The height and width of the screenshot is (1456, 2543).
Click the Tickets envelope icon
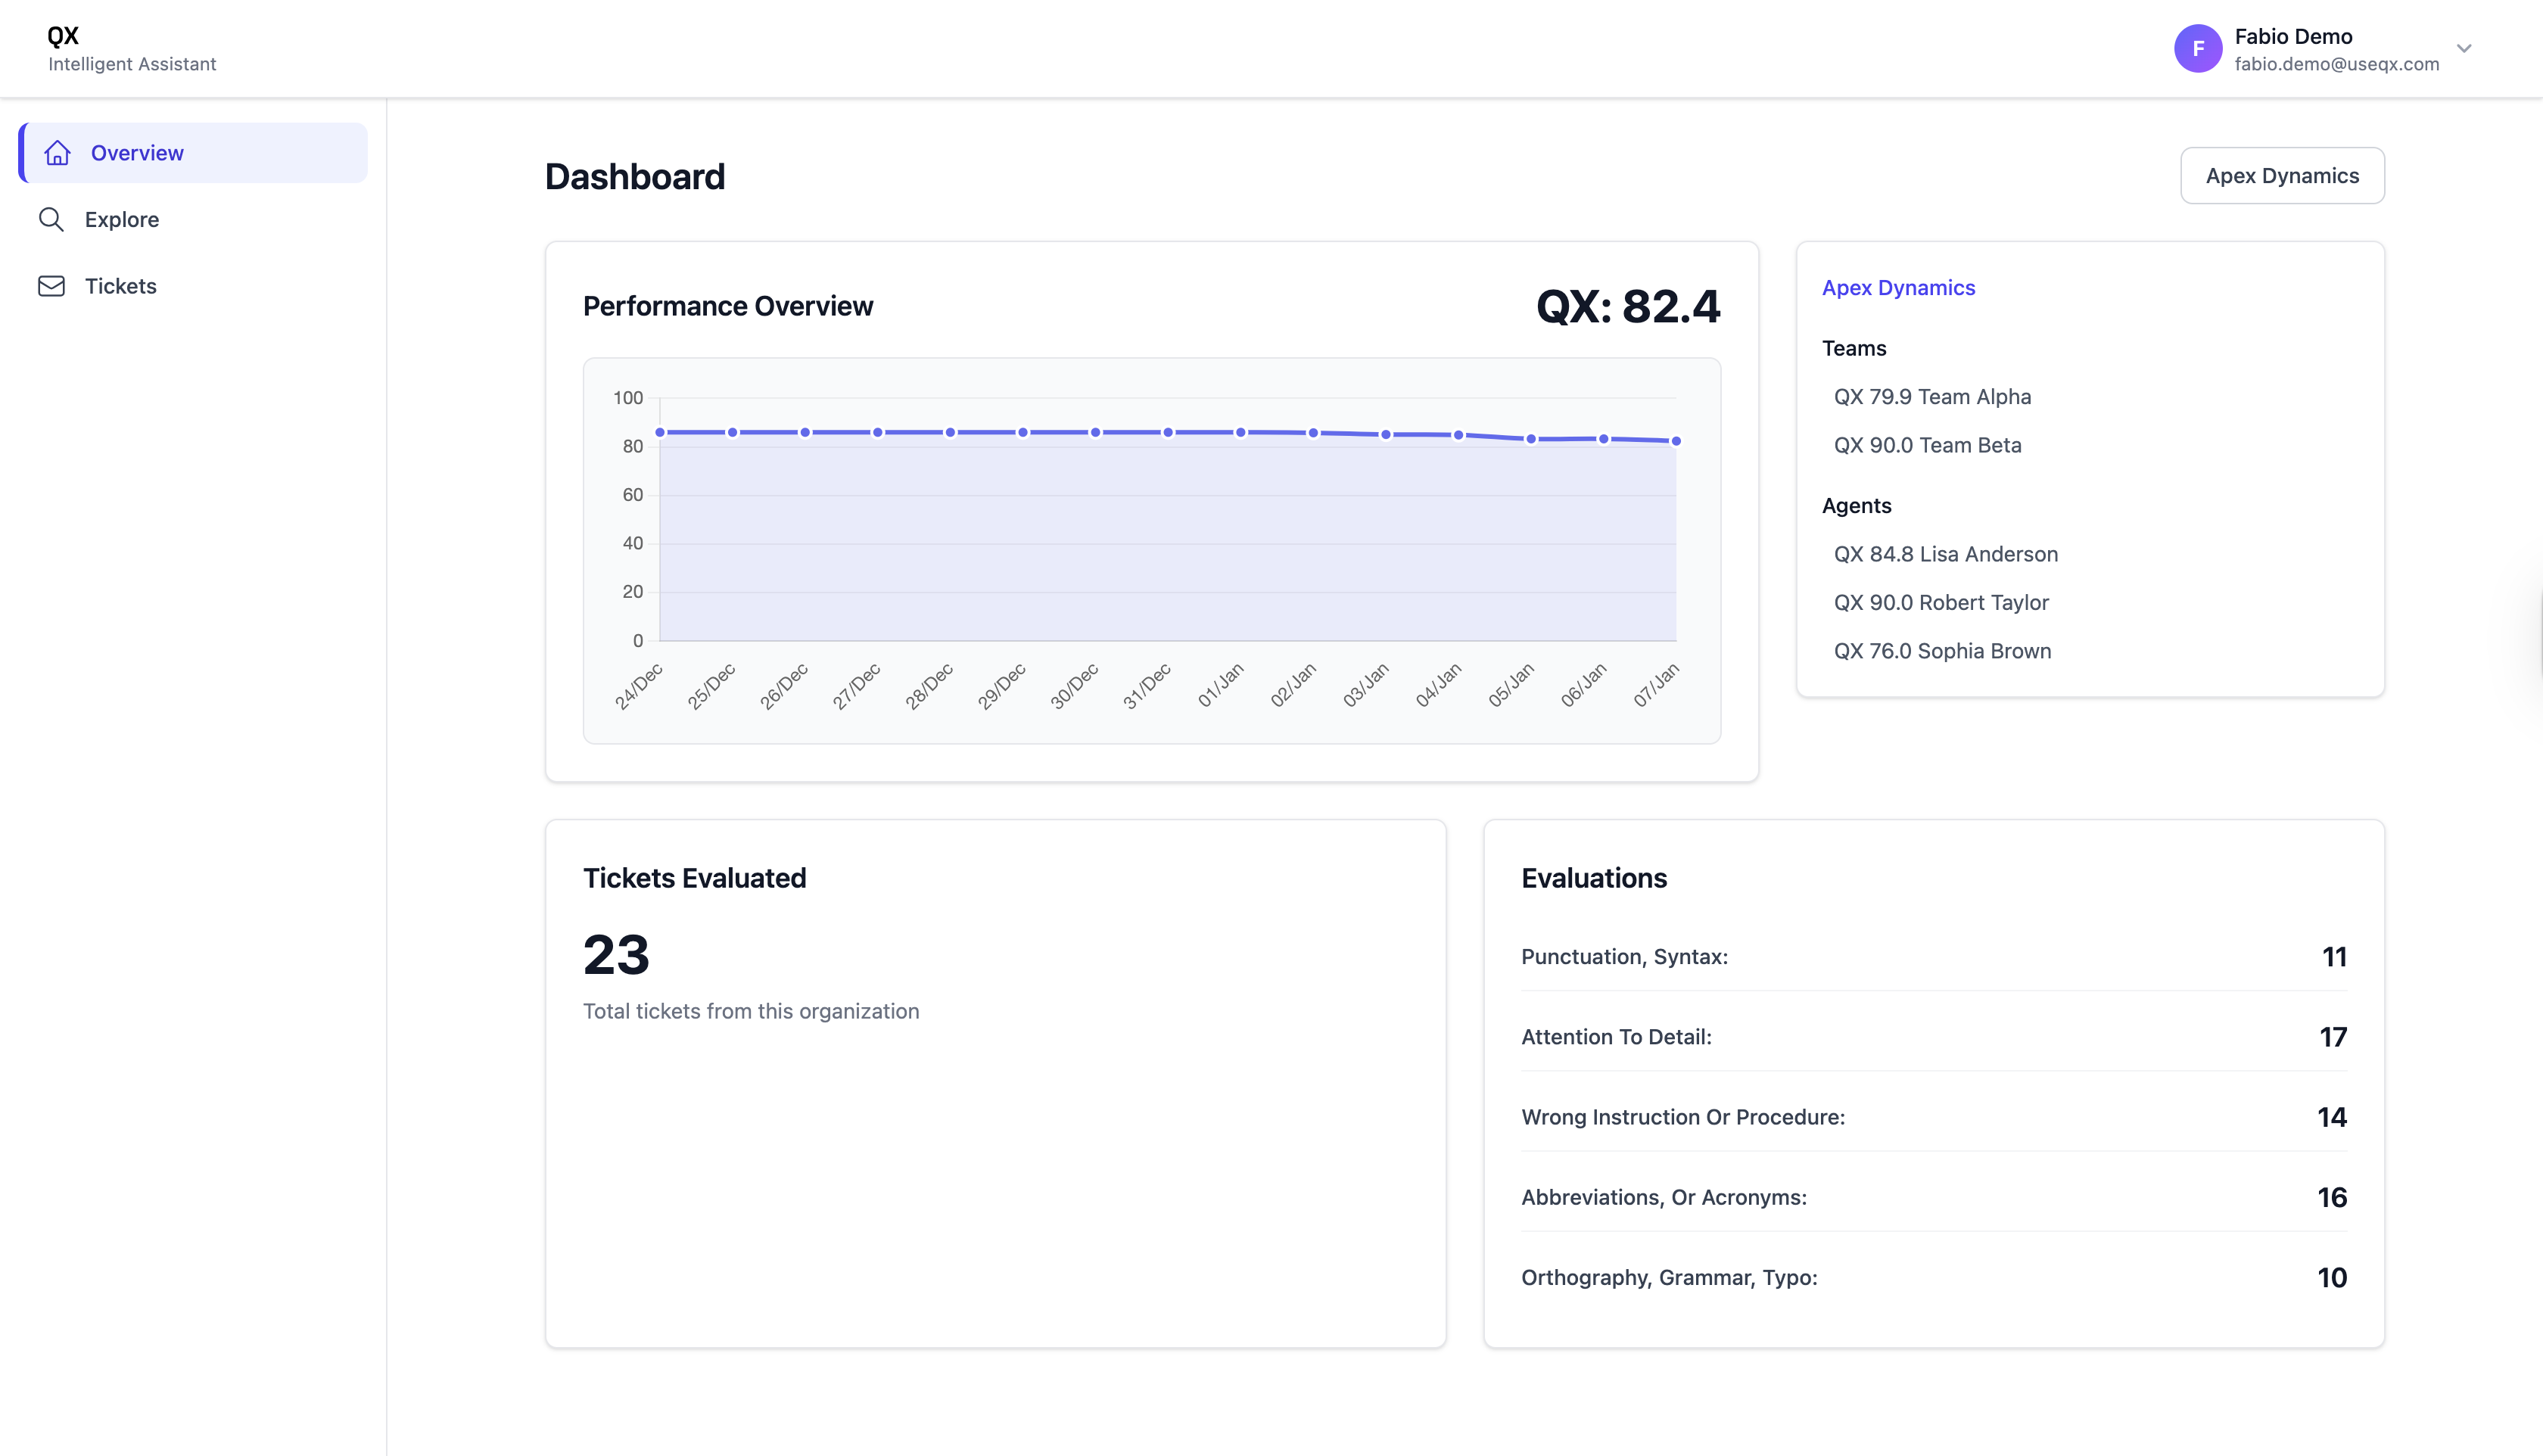(51, 286)
